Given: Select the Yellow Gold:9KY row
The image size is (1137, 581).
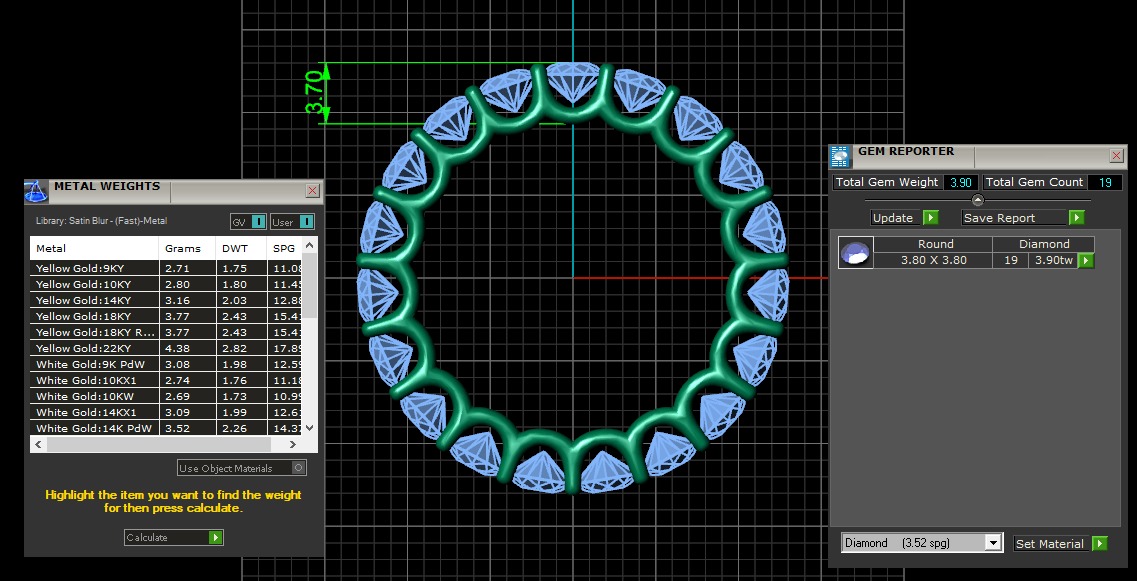Looking at the screenshot, I should point(165,268).
